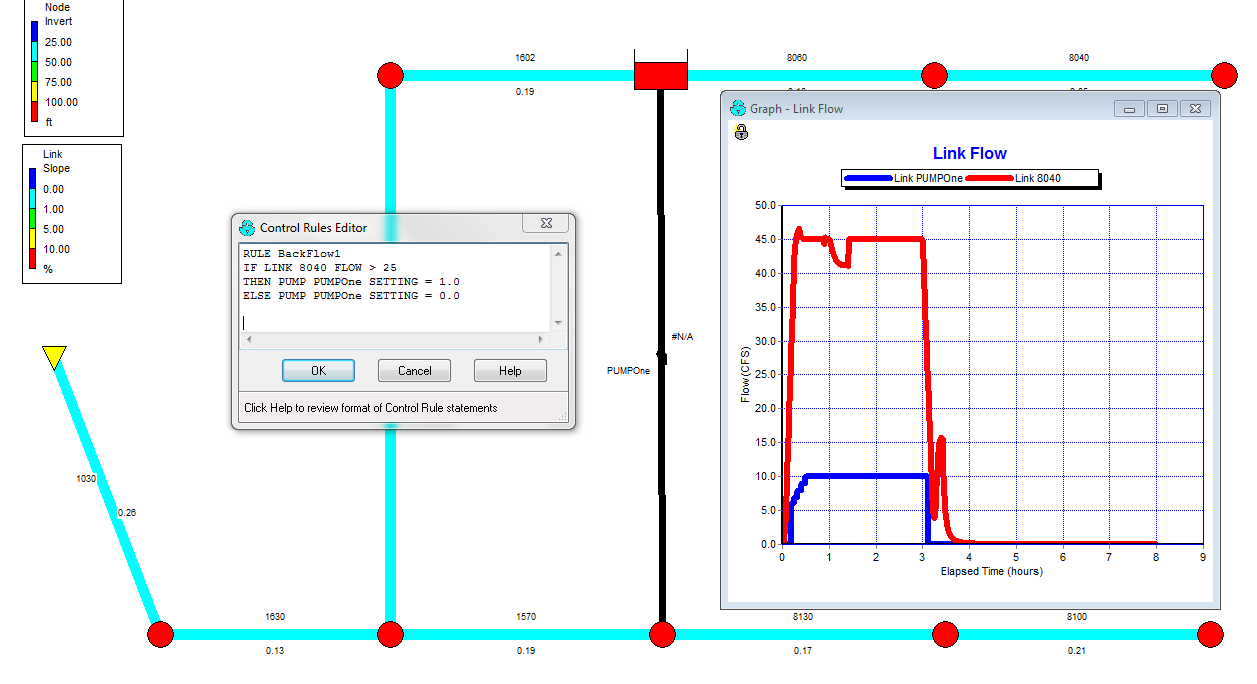This screenshot has width=1257, height=684.
Task: Select conduit label 8130
Action: pyautogui.click(x=802, y=617)
